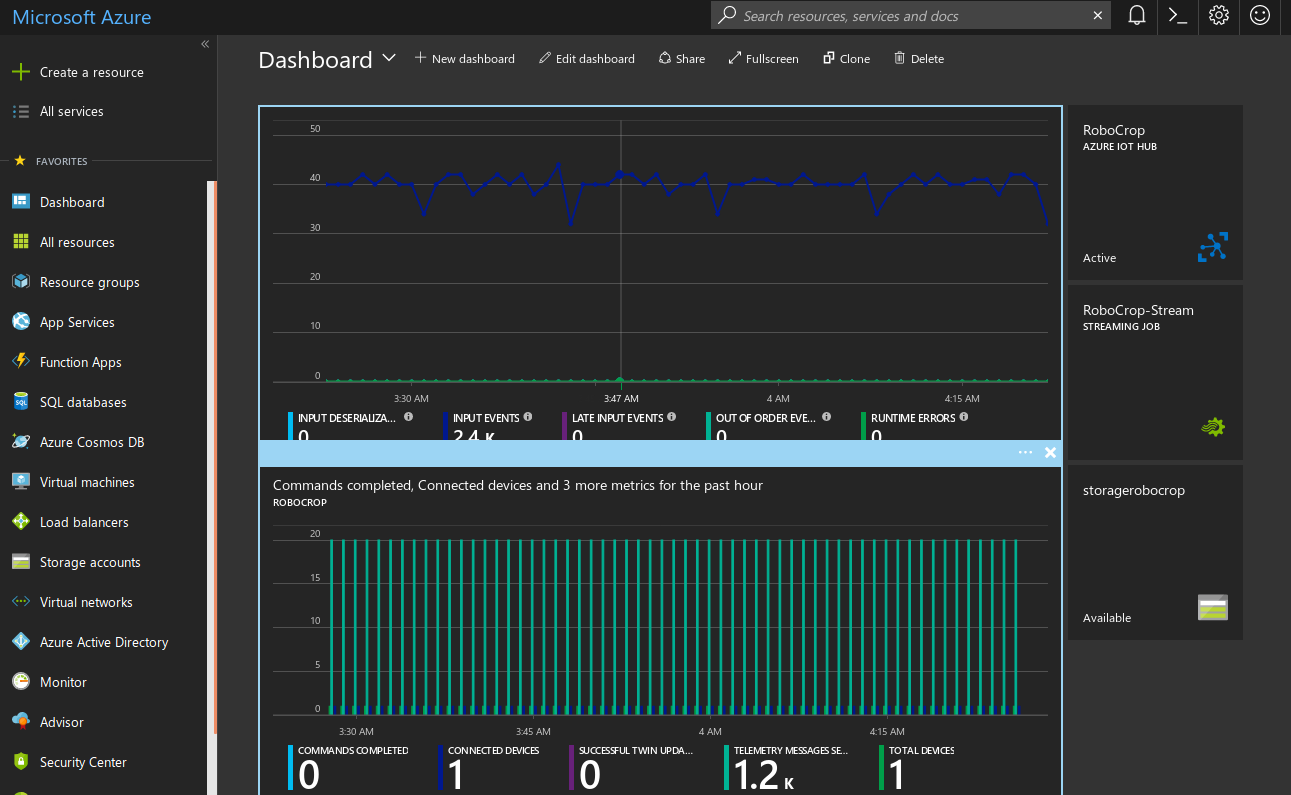Click the Advisor cloud icon
1291x795 pixels.
pyautogui.click(x=21, y=721)
